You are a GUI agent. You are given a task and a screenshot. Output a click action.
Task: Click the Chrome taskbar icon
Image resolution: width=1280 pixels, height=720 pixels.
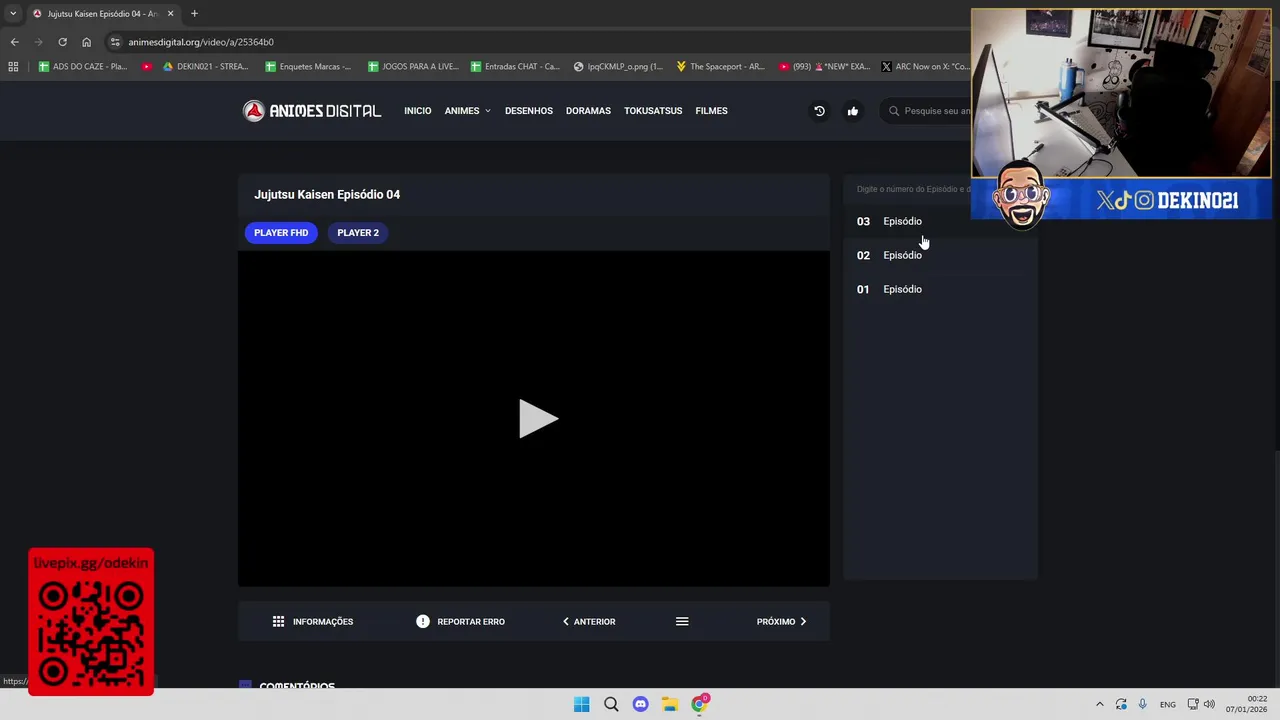click(x=700, y=704)
